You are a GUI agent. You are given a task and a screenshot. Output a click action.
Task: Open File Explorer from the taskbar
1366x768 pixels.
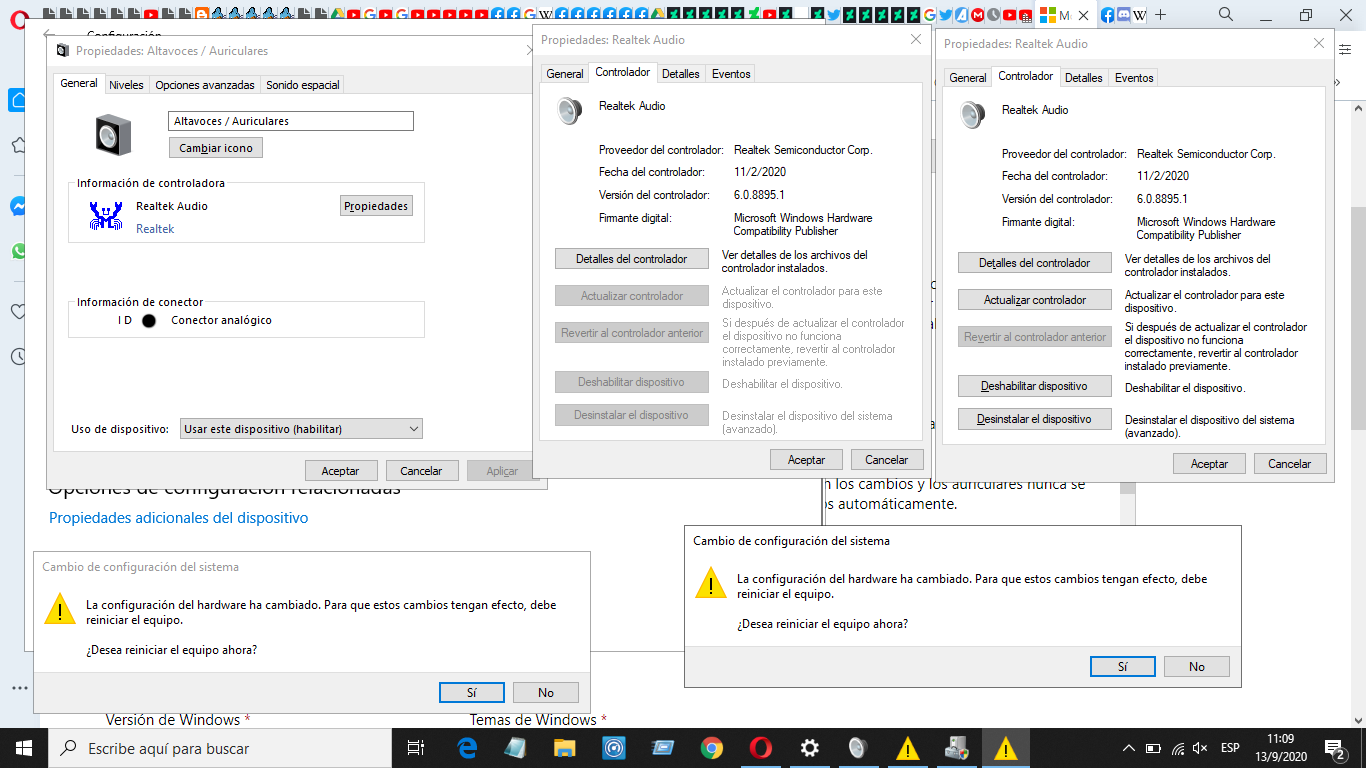pyautogui.click(x=565, y=748)
